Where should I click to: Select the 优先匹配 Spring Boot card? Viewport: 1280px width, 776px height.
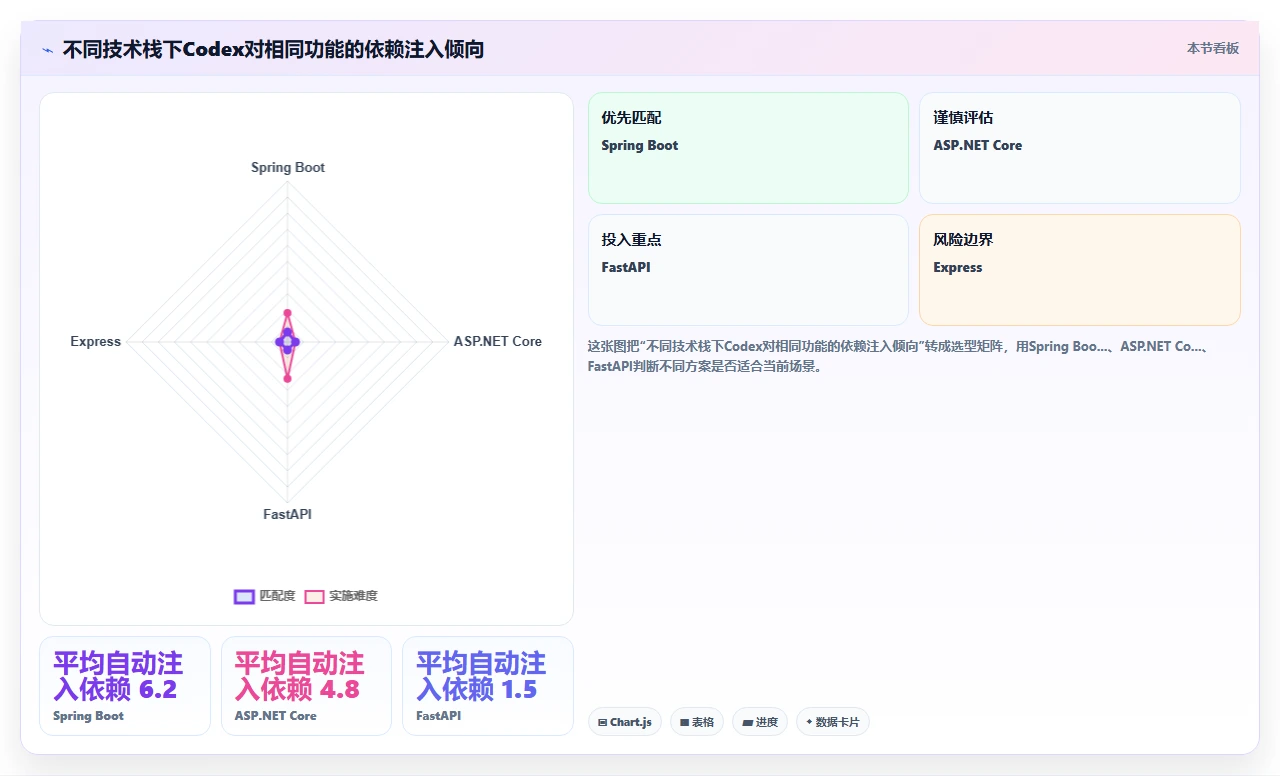pyautogui.click(x=748, y=148)
